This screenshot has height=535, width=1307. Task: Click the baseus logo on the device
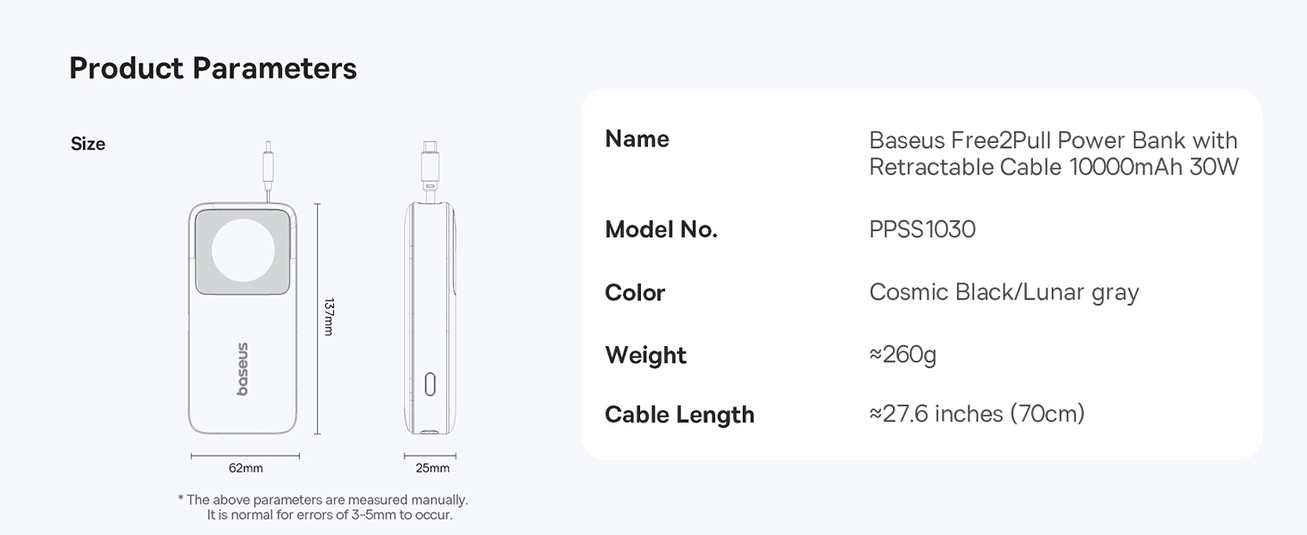point(243,369)
